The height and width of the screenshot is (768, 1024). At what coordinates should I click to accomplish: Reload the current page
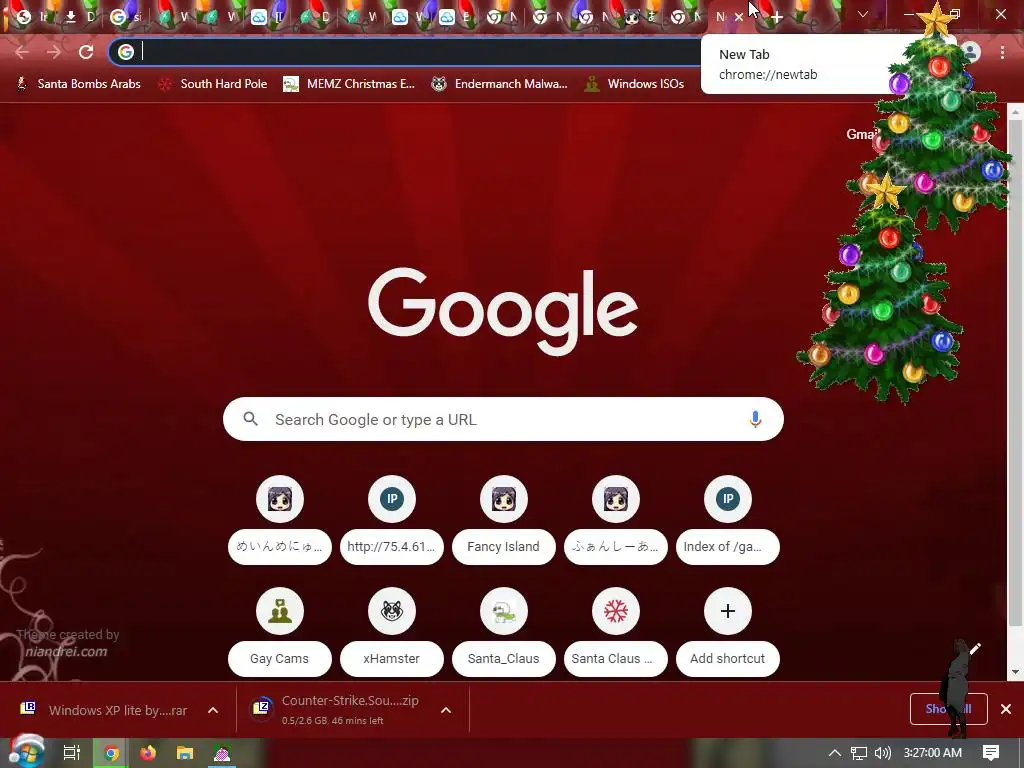[86, 52]
